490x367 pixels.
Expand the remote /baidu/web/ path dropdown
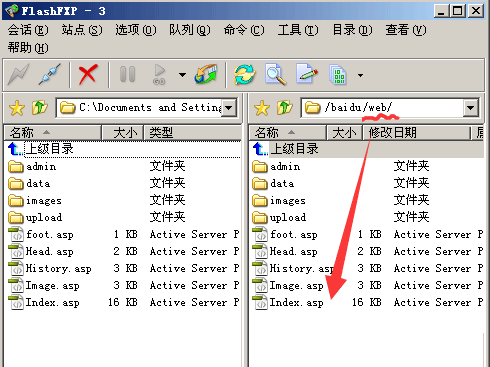471,108
